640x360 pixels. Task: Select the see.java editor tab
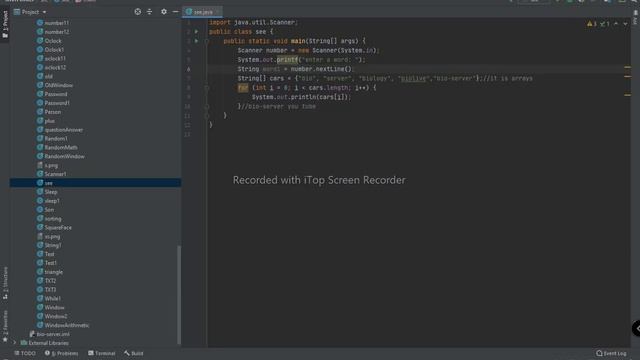coord(202,12)
